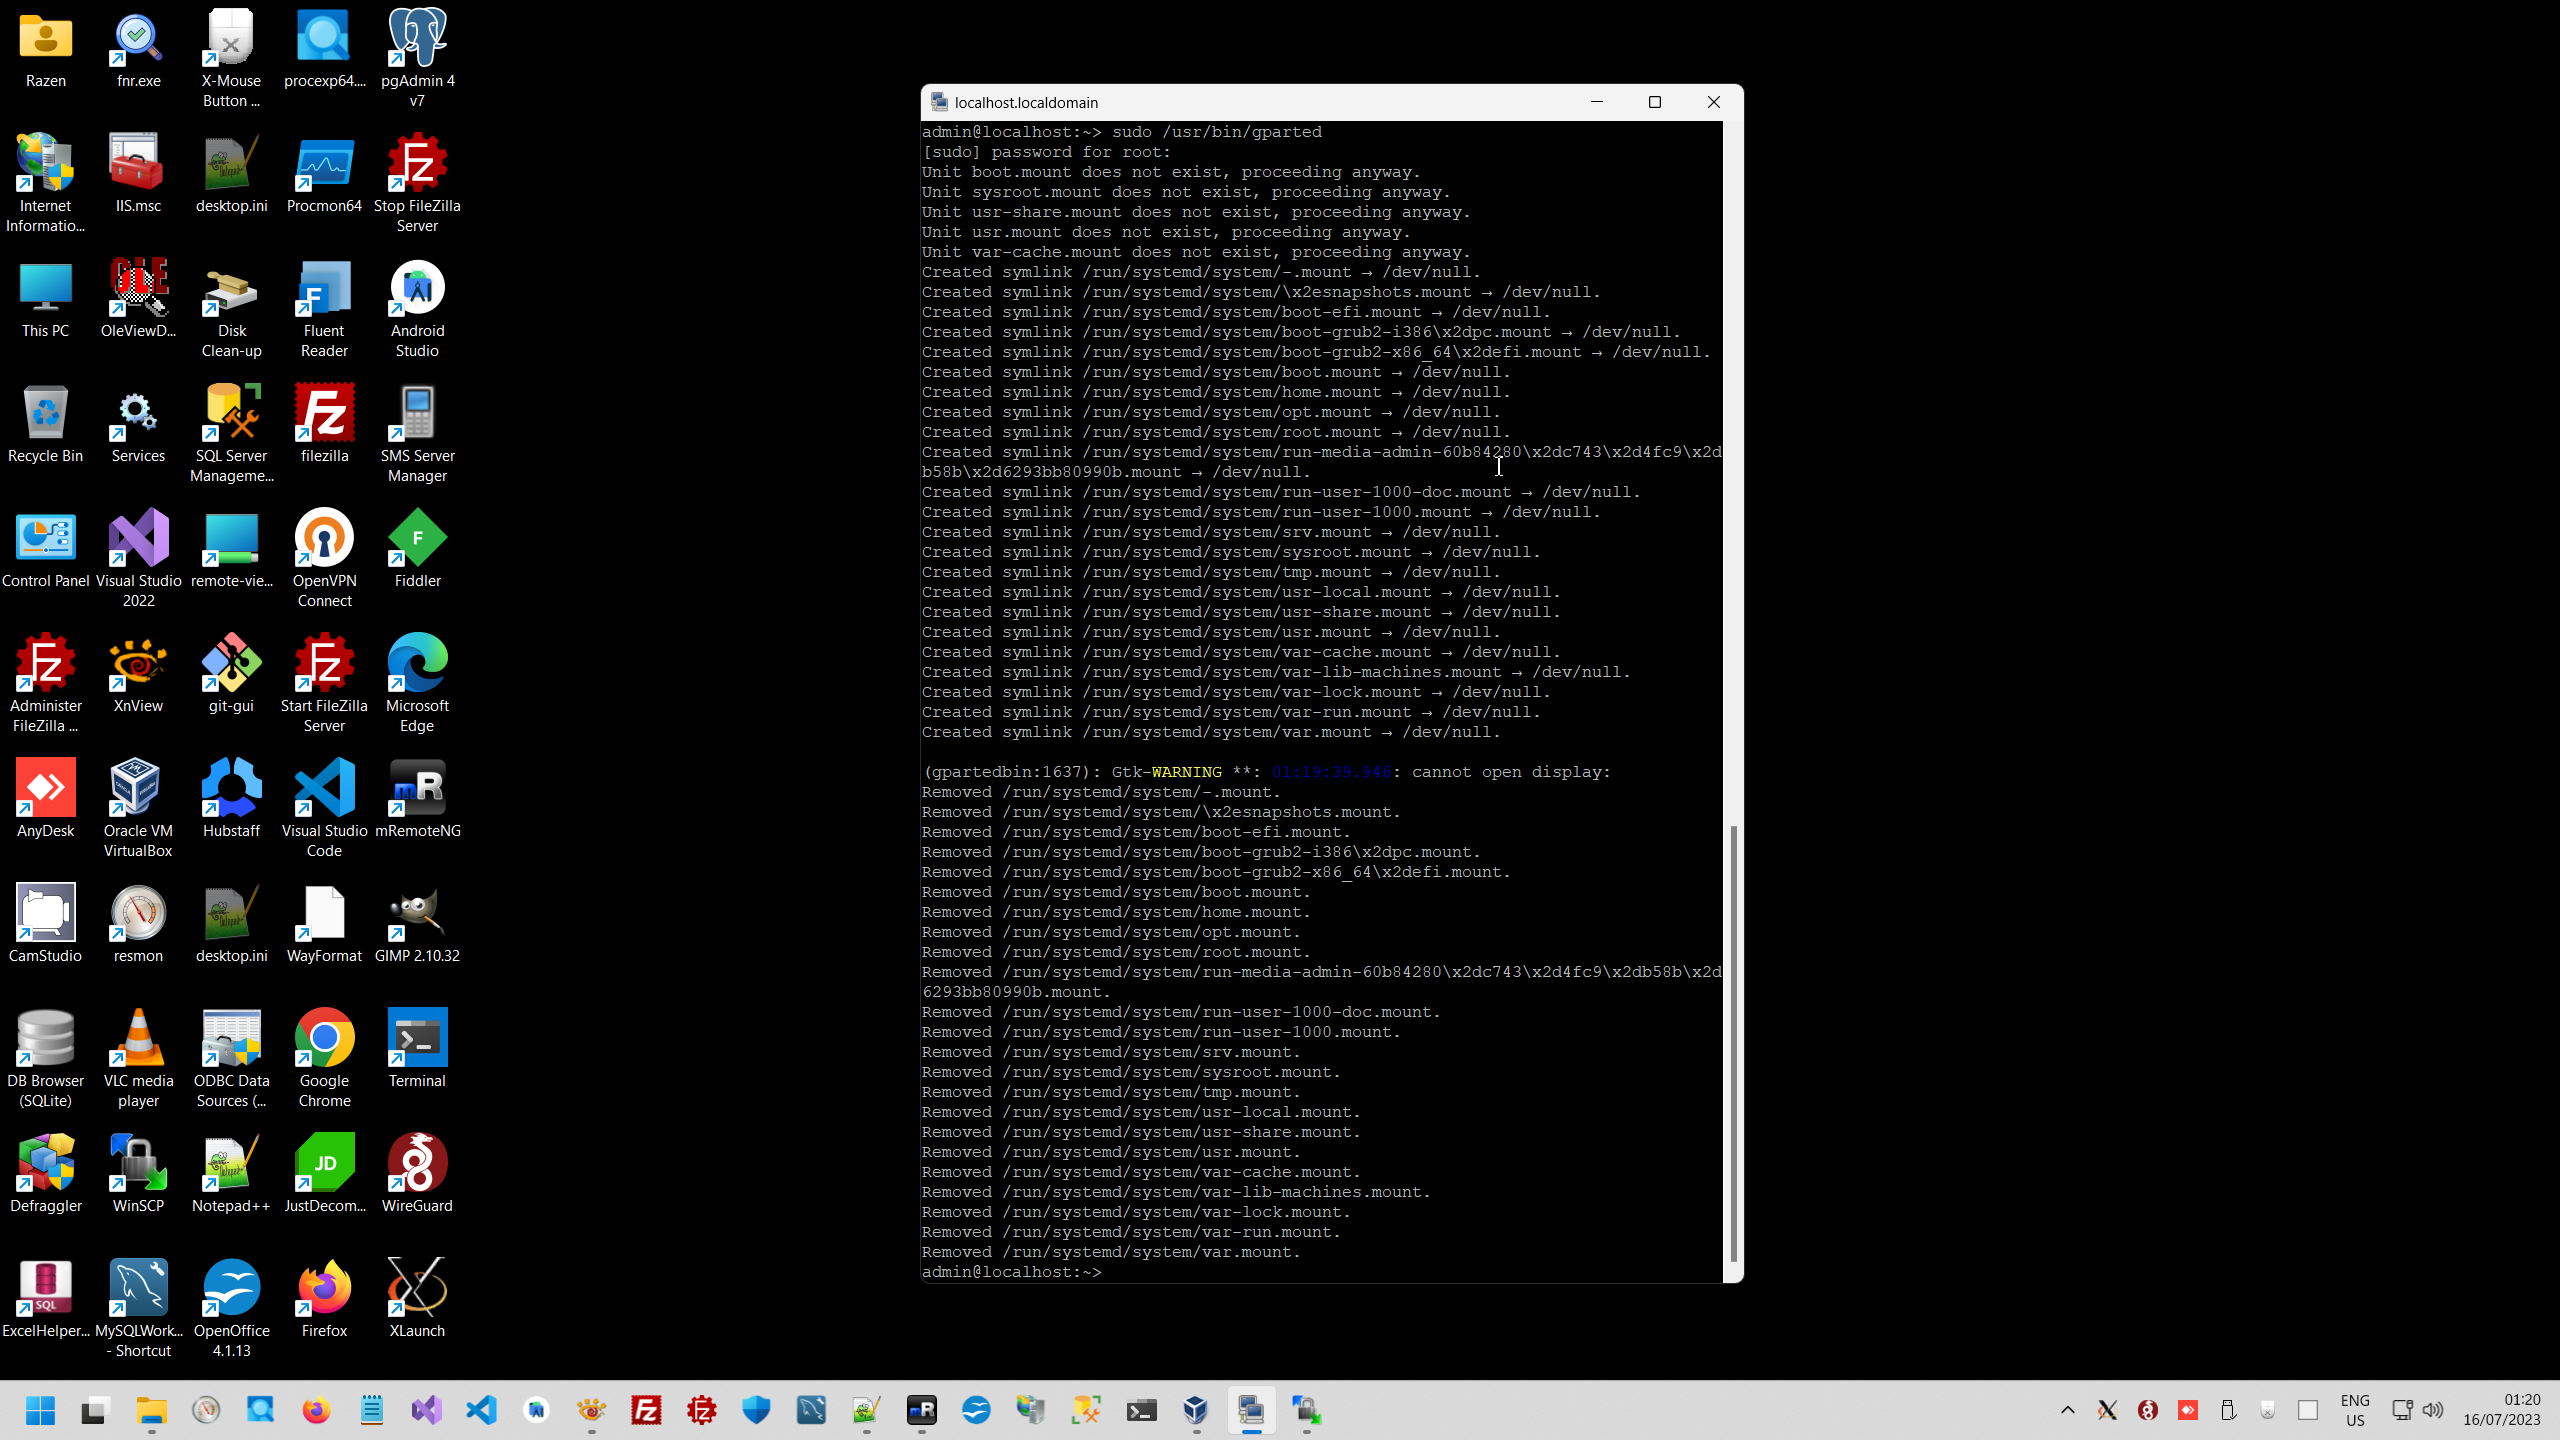Open the ENG US language switcher
Image resolution: width=2560 pixels, height=1440 pixels.
tap(2355, 1410)
